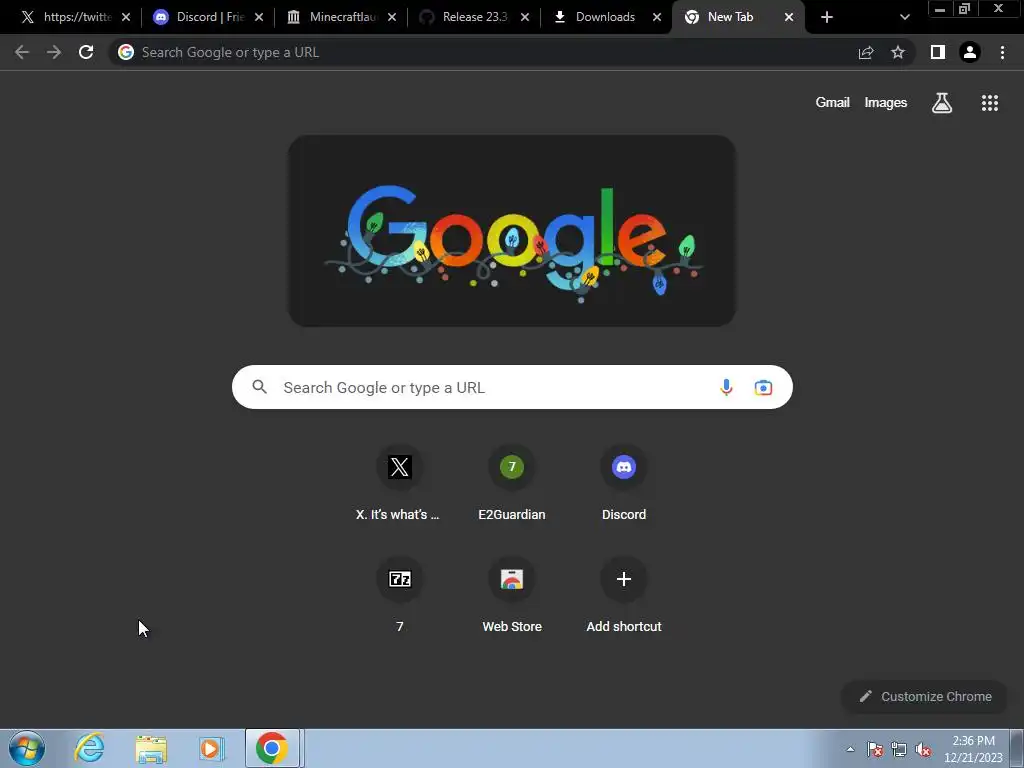Open the profile avatar menu
Viewport: 1024px width, 768px height.
pyautogui.click(x=970, y=52)
